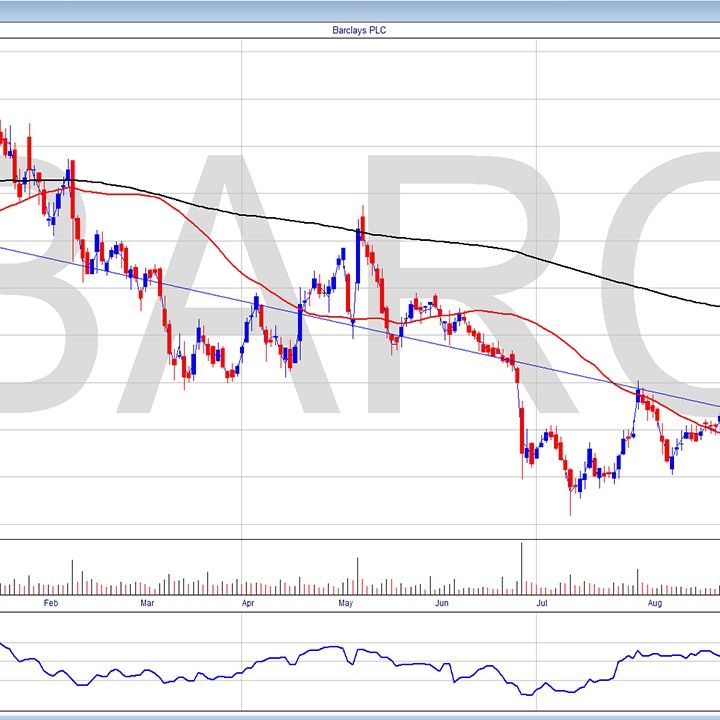
Task: Click the blue candlestick at the late-July peak
Action: [637, 395]
